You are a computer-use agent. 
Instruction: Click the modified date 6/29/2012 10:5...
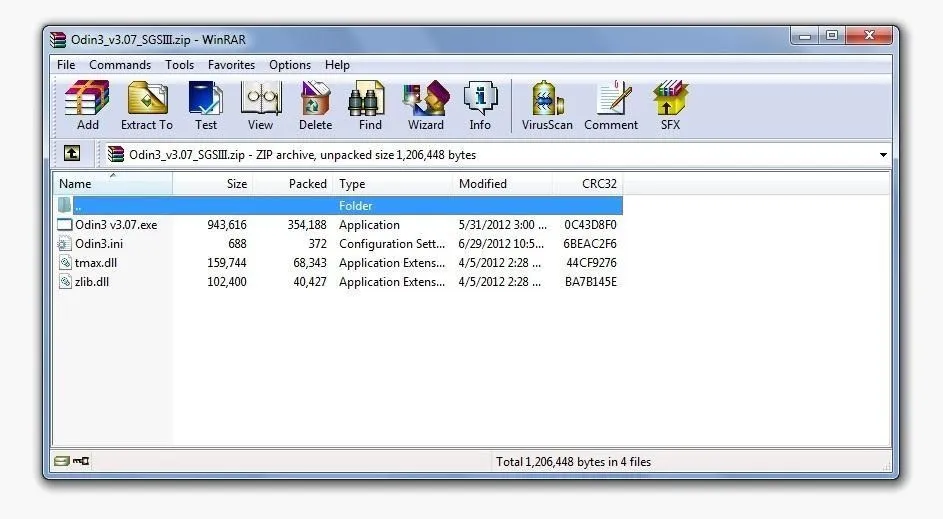502,244
